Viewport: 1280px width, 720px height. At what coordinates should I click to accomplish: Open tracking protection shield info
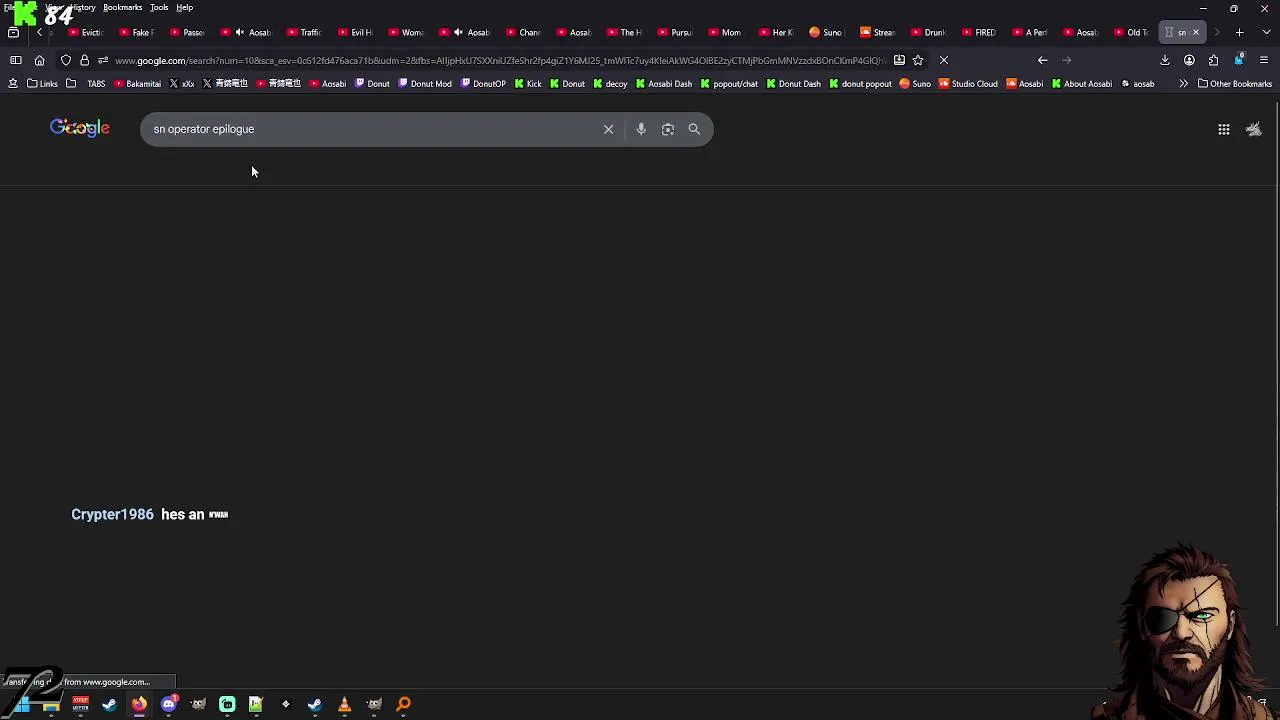pyautogui.click(x=66, y=60)
